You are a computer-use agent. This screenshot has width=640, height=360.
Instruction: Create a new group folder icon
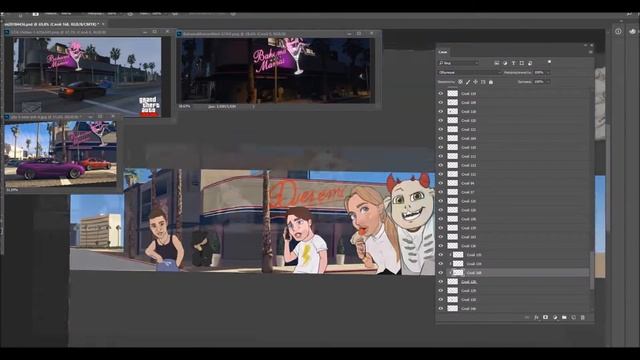click(564, 317)
